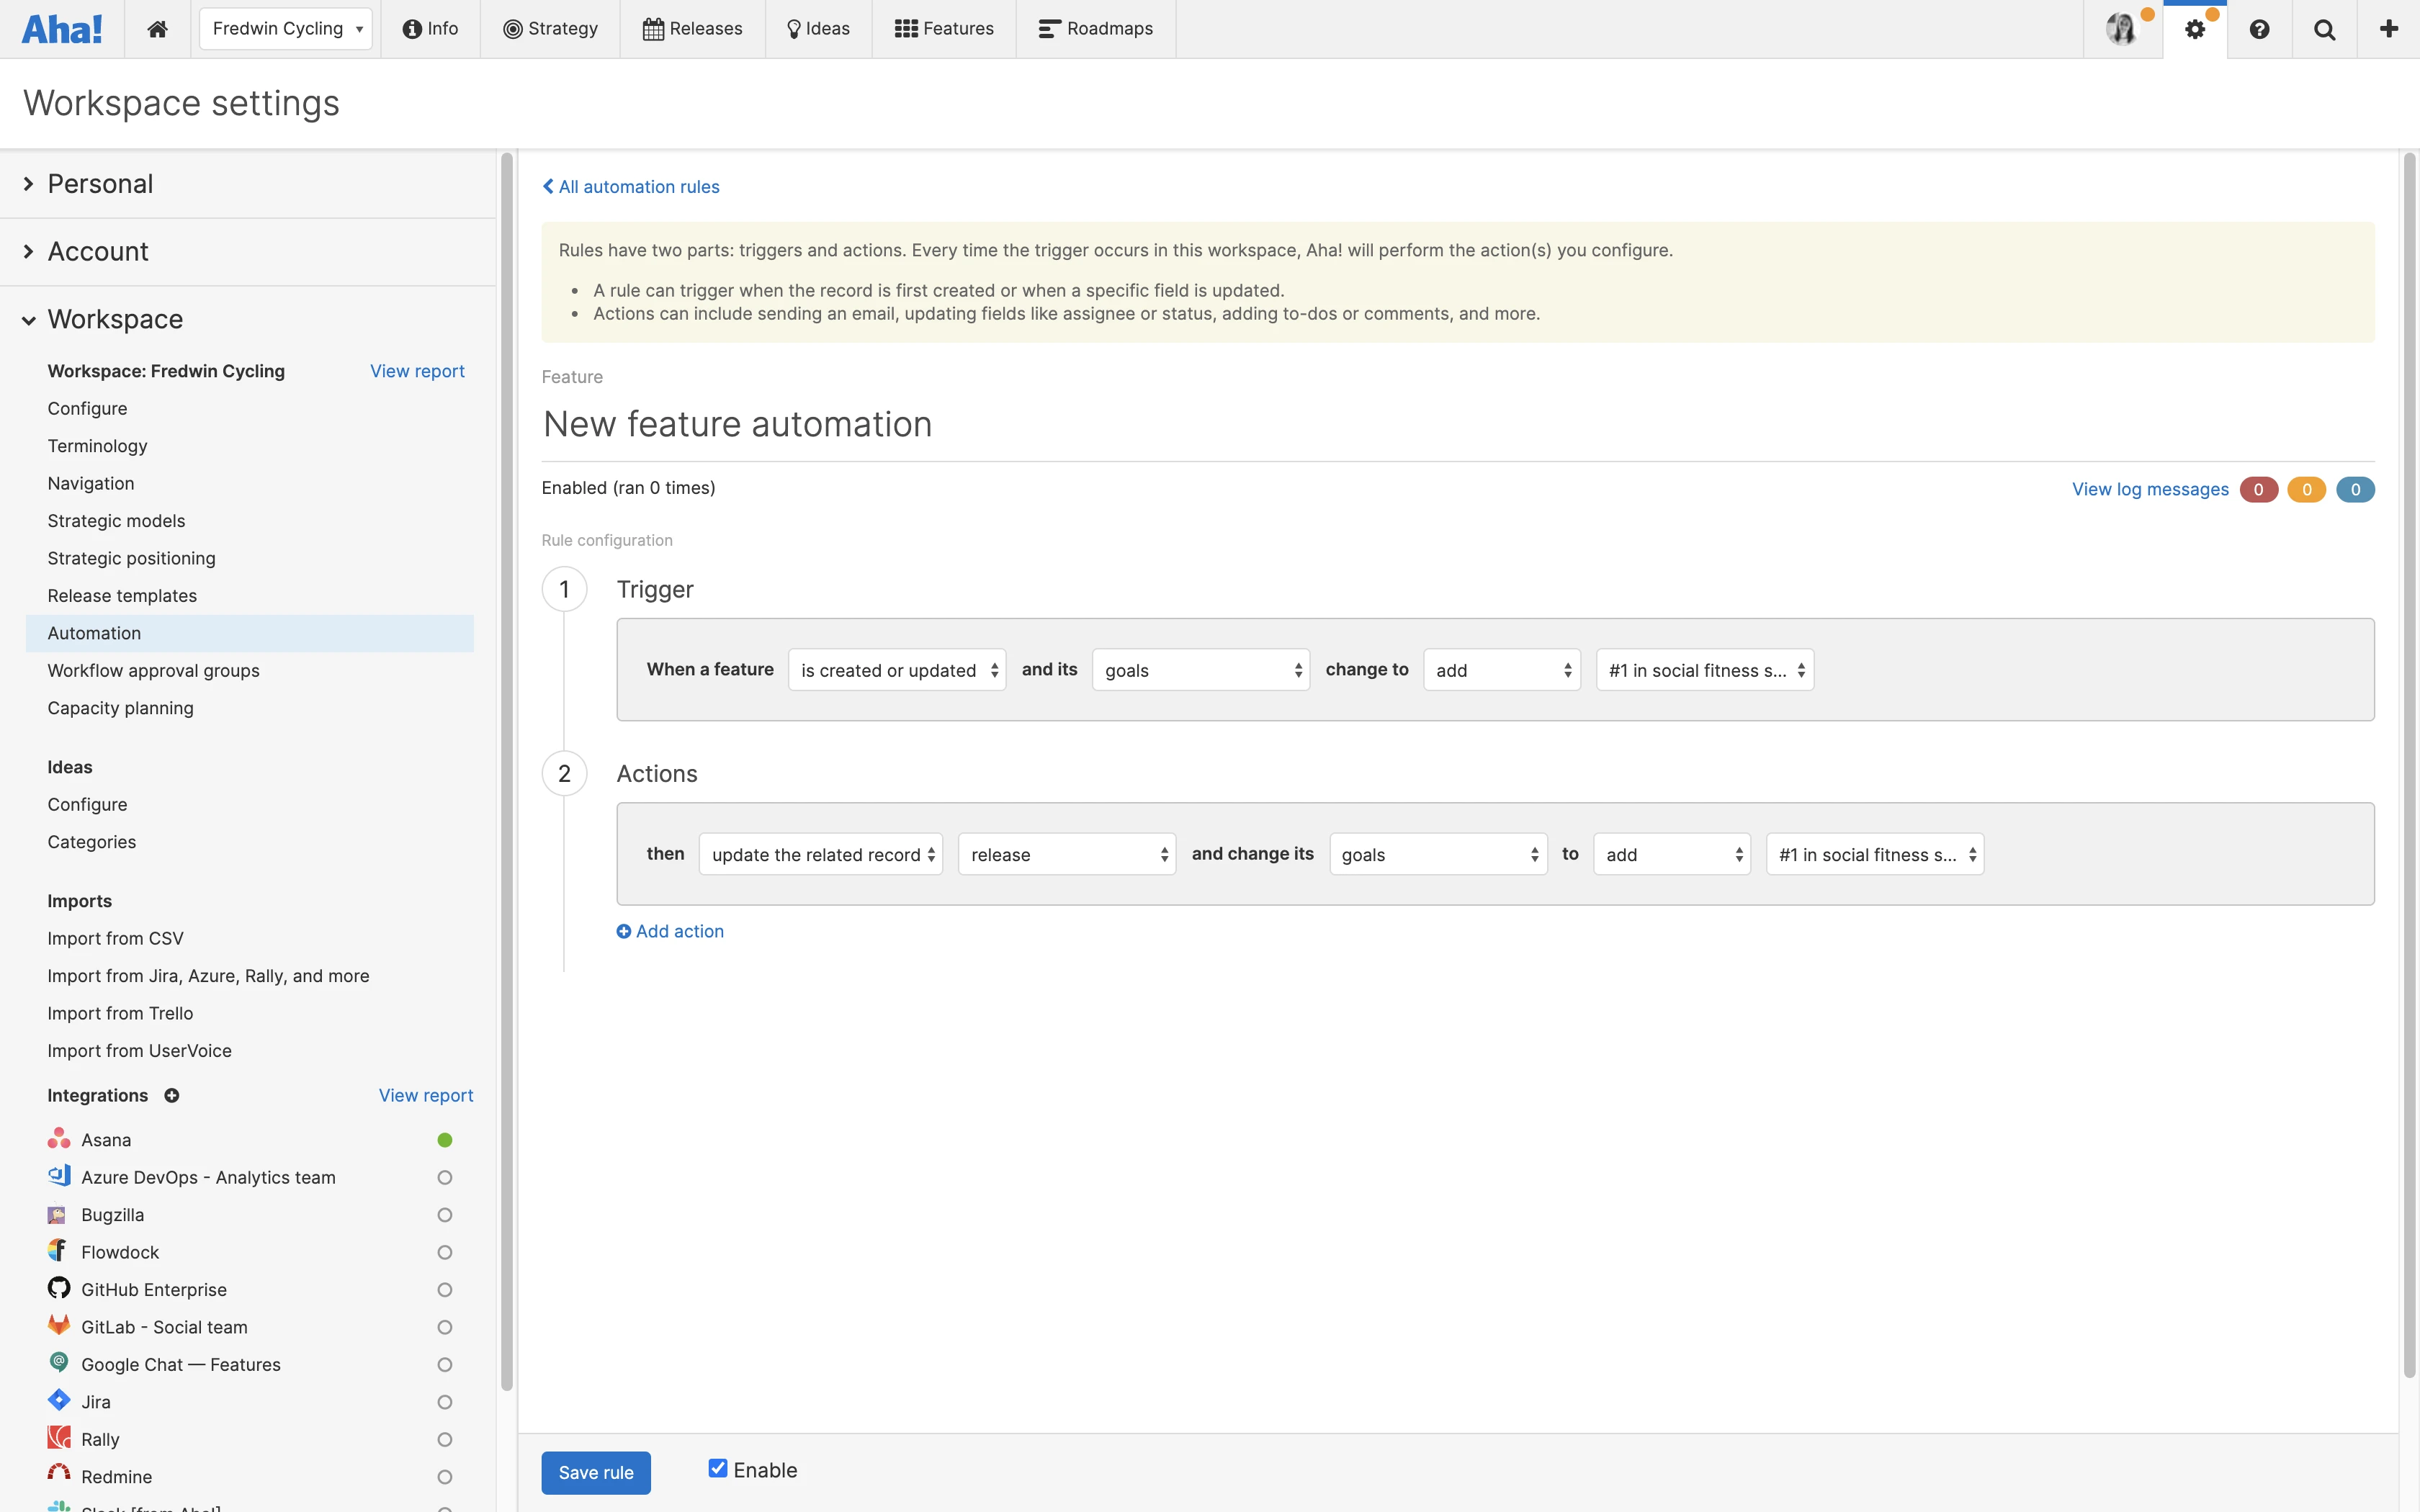
Task: Open the 'release' related record dropdown
Action: (x=1066, y=854)
